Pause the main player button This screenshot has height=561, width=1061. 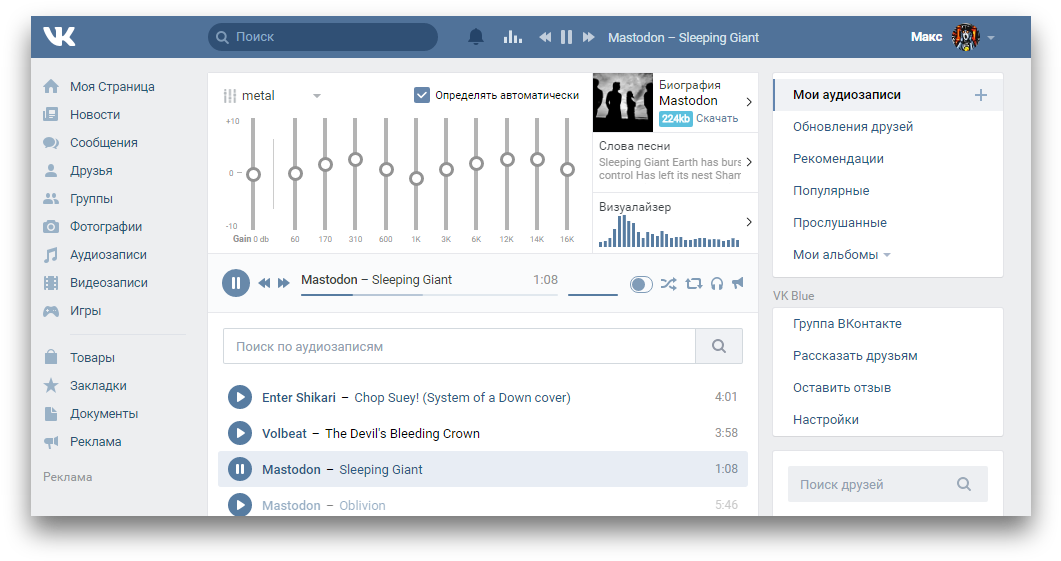pos(235,283)
